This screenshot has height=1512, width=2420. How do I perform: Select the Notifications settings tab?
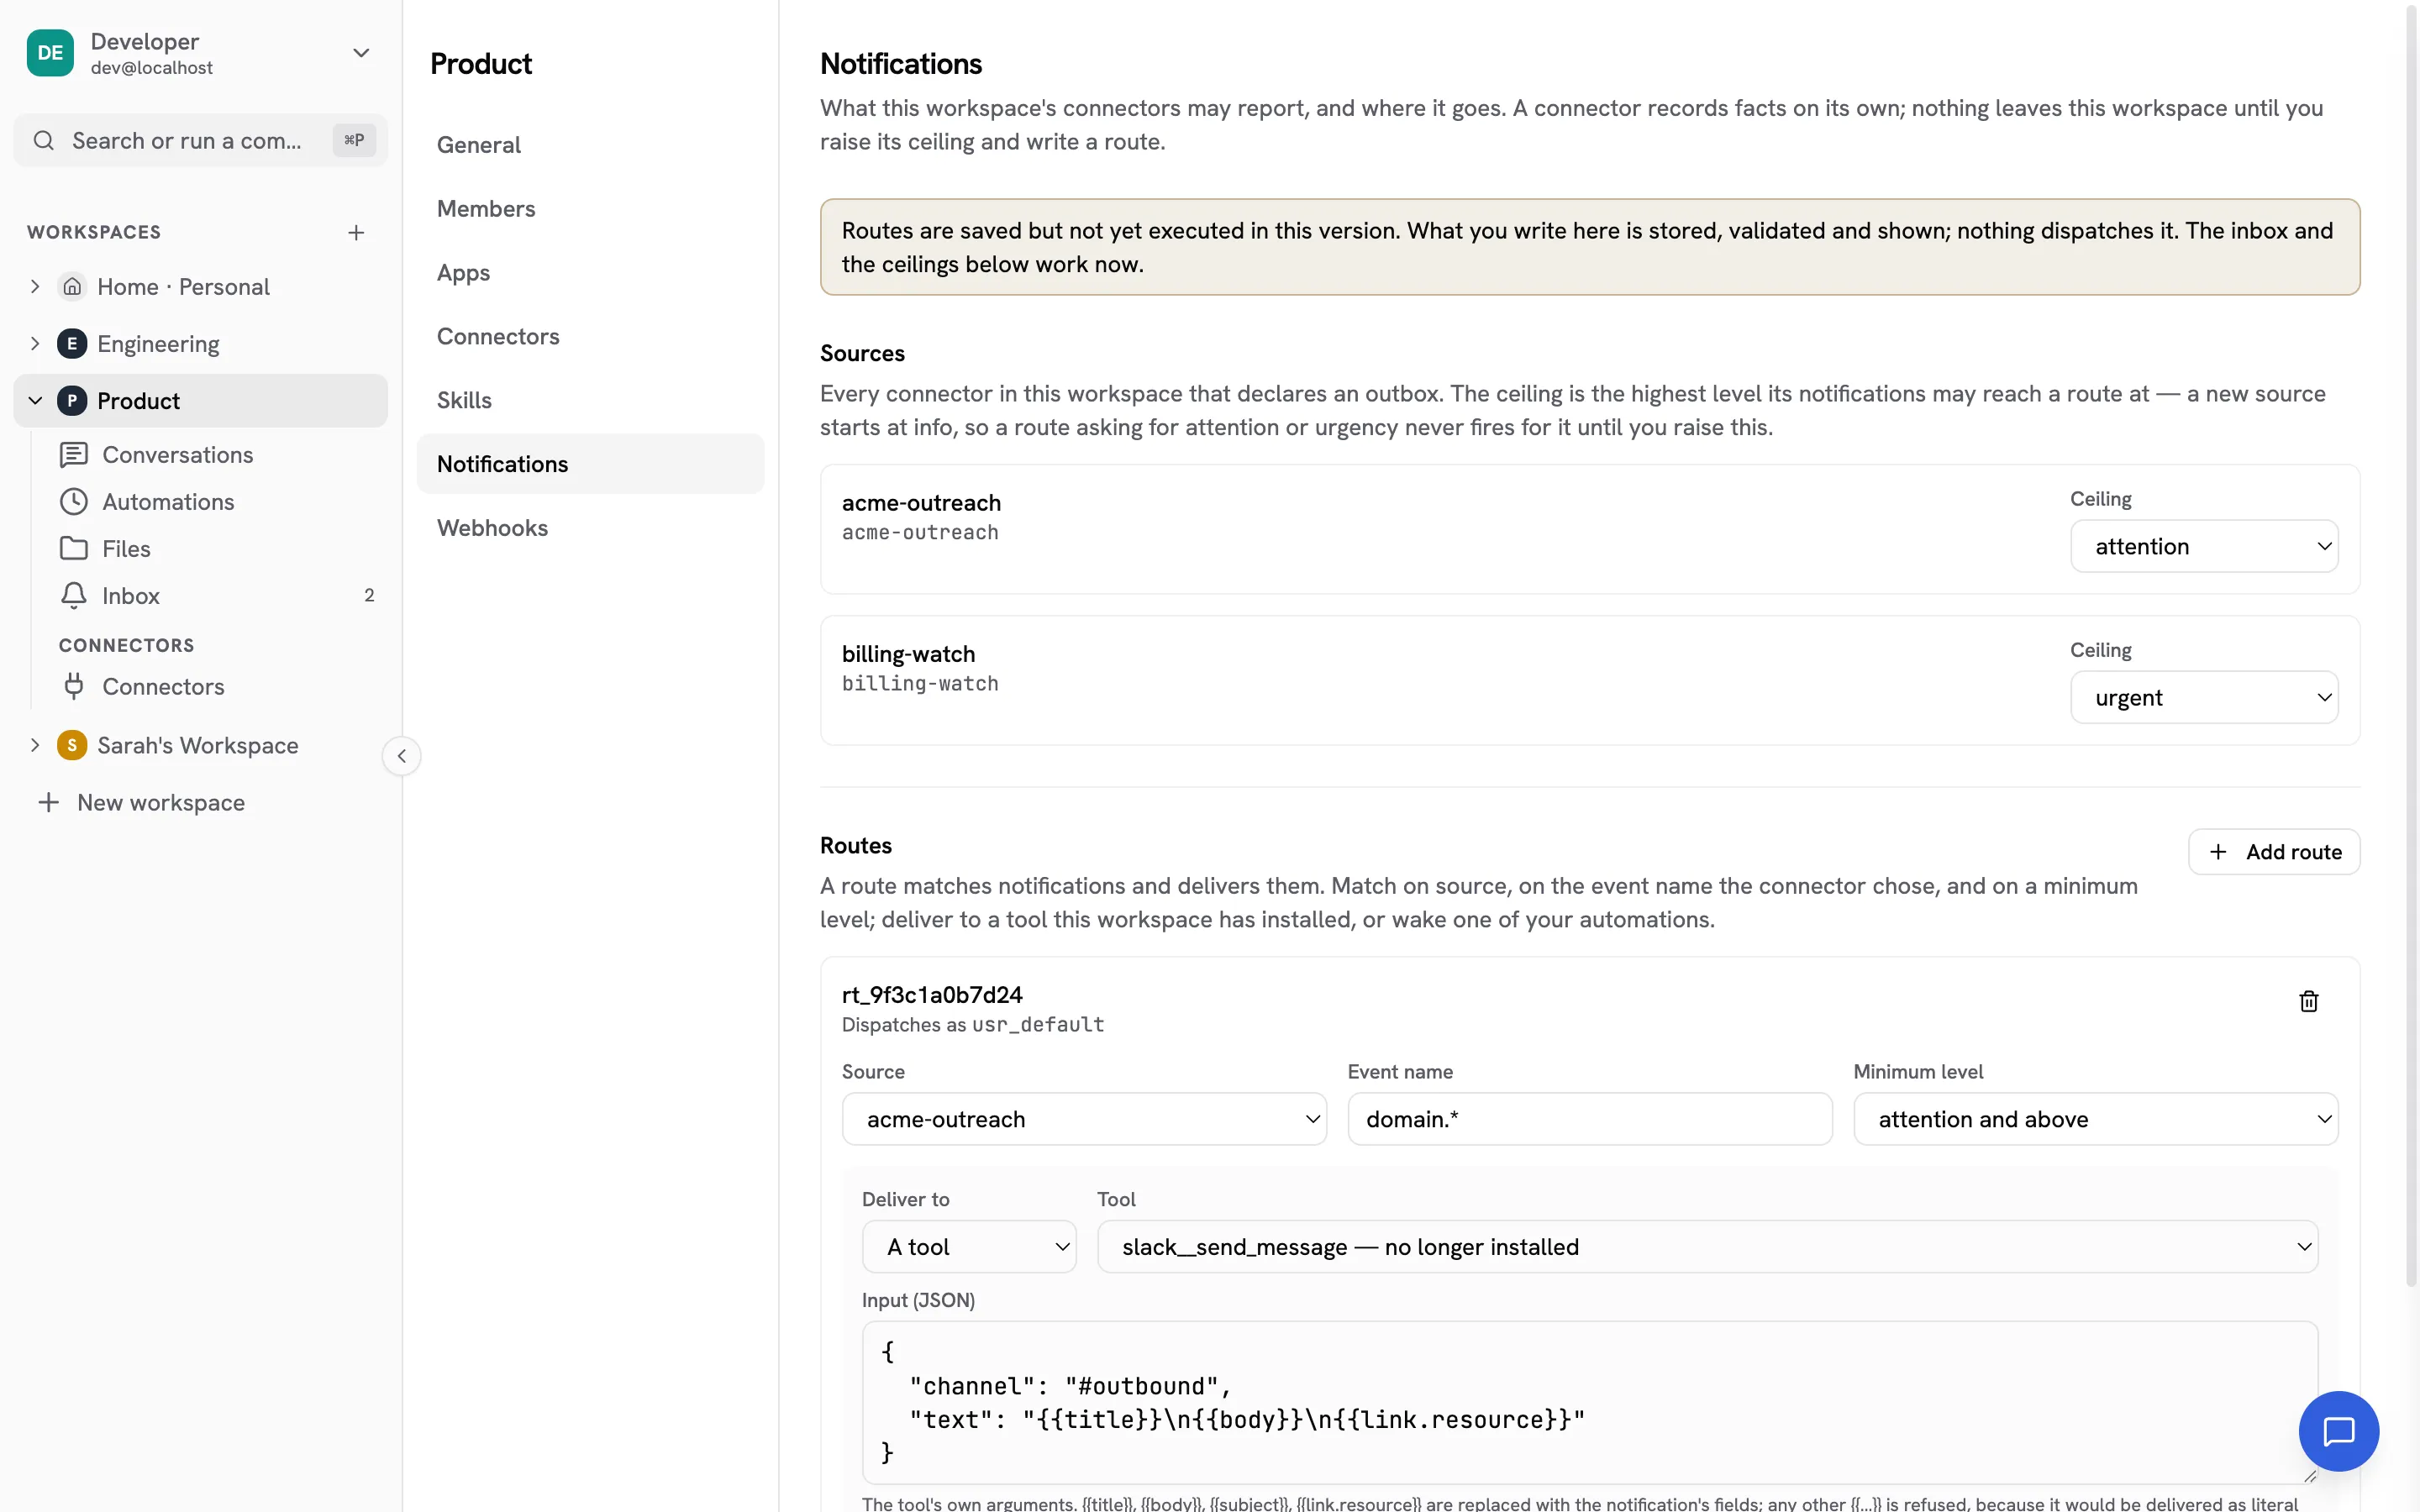pyautogui.click(x=590, y=464)
